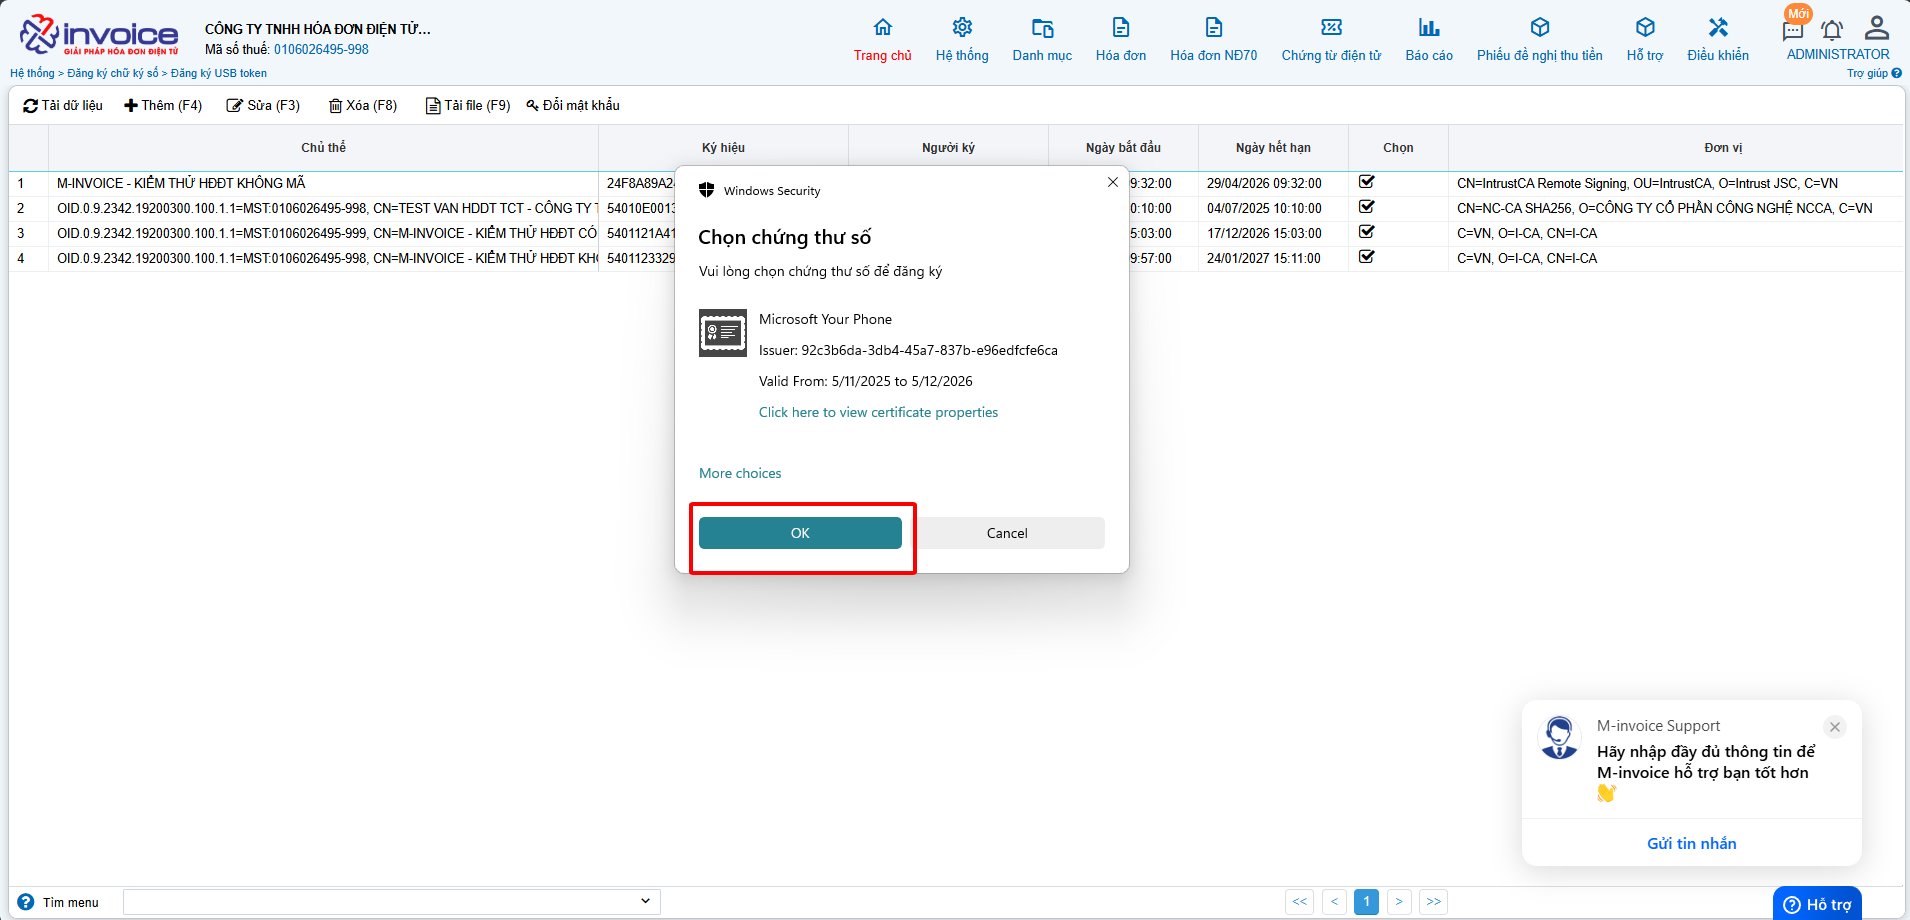Click M-invoice logo
Image resolution: width=1910 pixels, height=920 pixels.
point(99,35)
